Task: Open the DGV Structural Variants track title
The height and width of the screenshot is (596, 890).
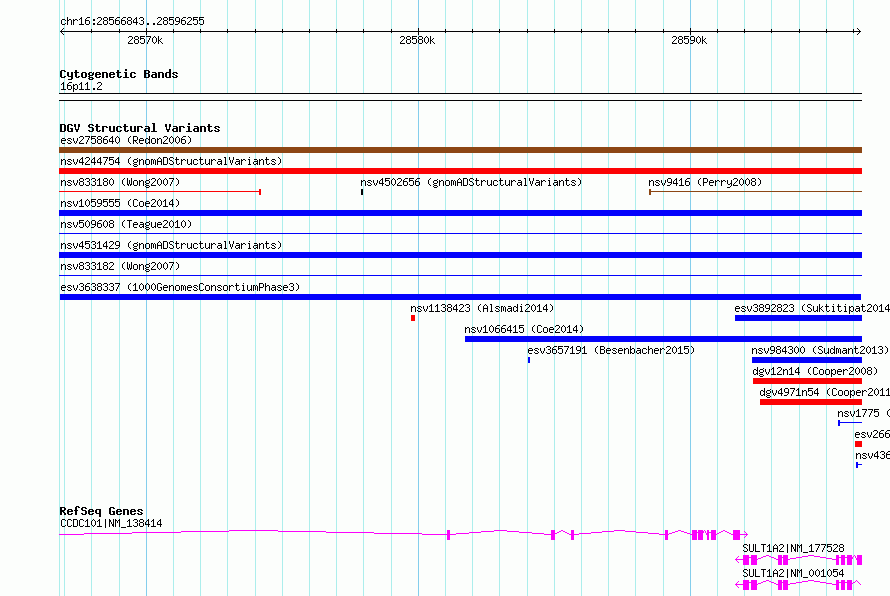Action: coord(140,128)
